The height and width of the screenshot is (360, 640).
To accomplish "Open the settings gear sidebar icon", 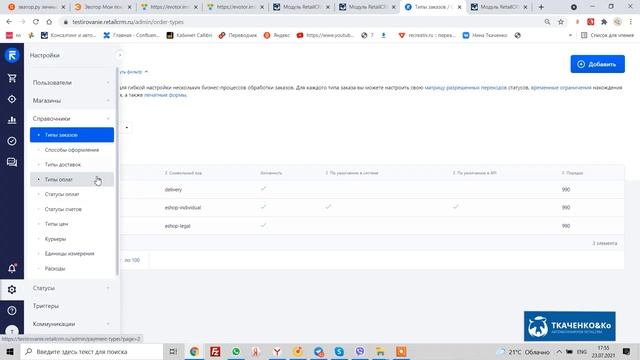I will point(12,289).
